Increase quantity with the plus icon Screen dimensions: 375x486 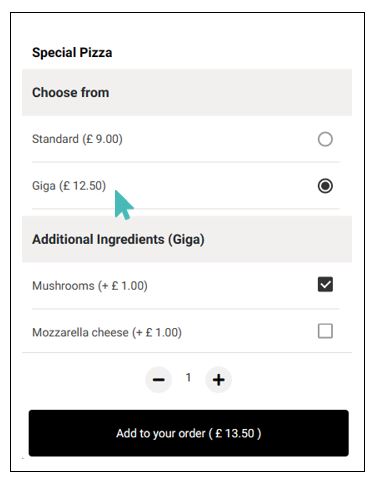(218, 379)
